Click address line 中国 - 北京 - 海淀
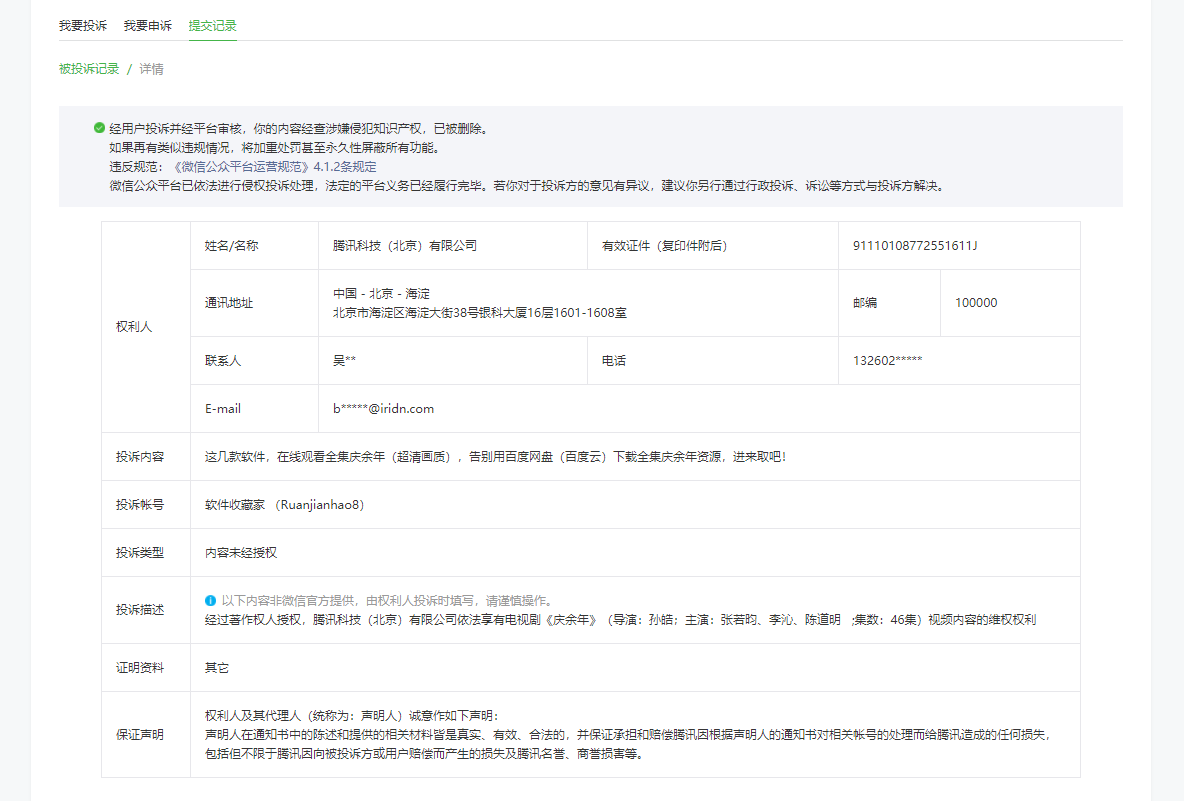1184x801 pixels. coord(381,294)
